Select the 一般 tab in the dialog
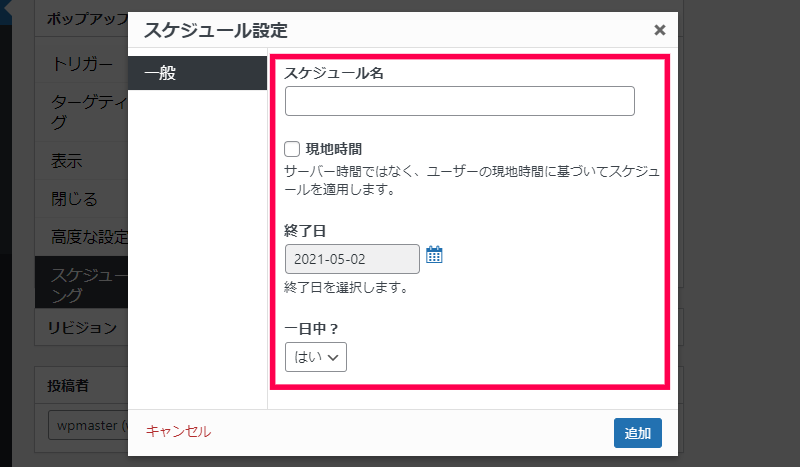The width and height of the screenshot is (800, 467). (197, 73)
